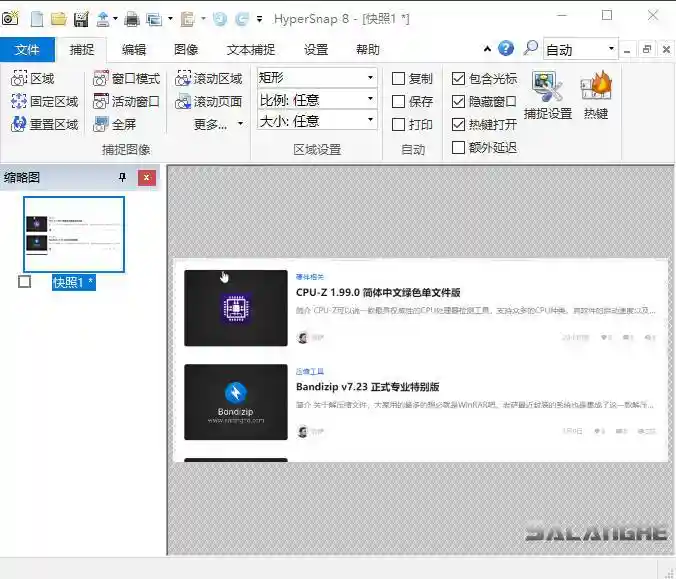Enable the Save (保存) checkbox
This screenshot has height=579, width=676.
pos(398,101)
